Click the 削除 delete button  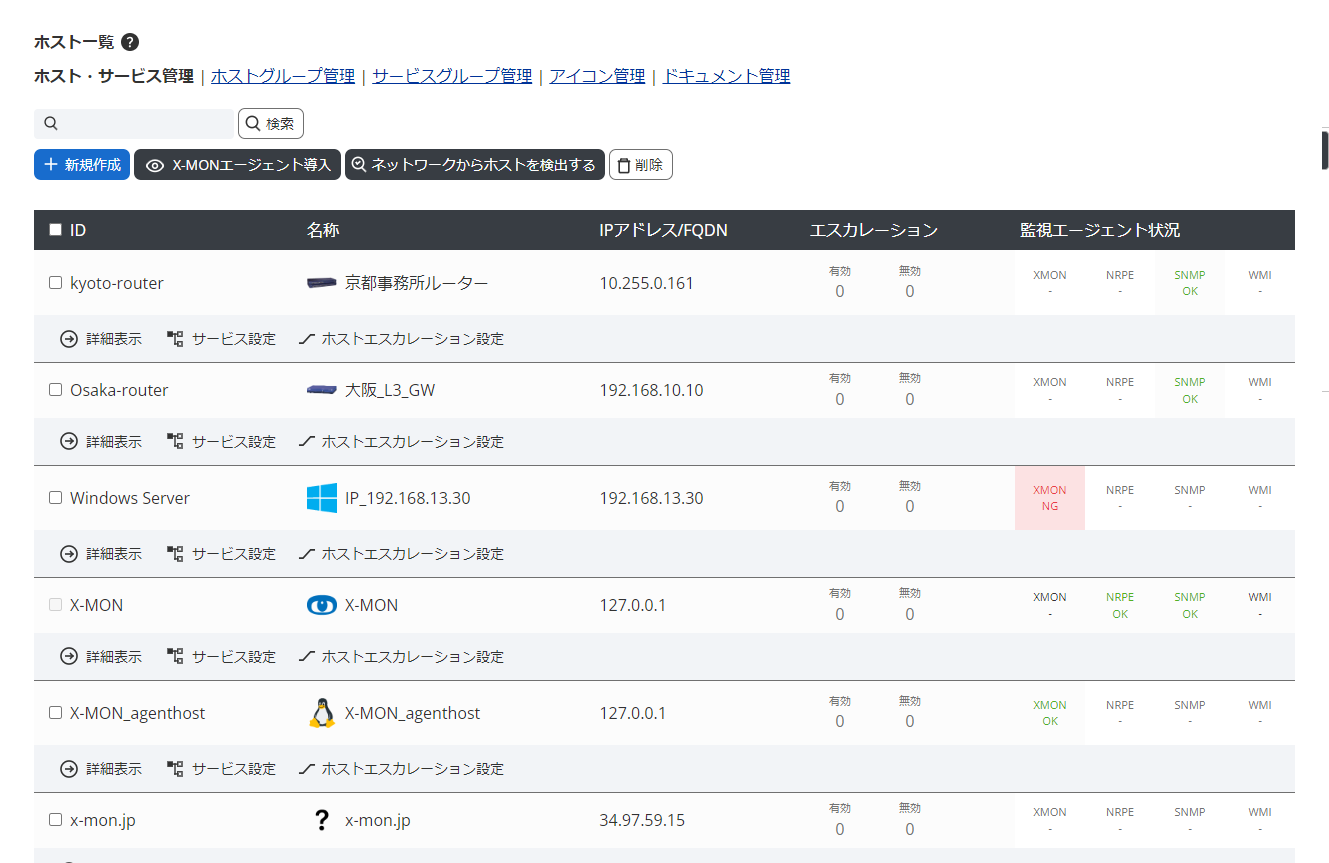pyautogui.click(x=641, y=165)
